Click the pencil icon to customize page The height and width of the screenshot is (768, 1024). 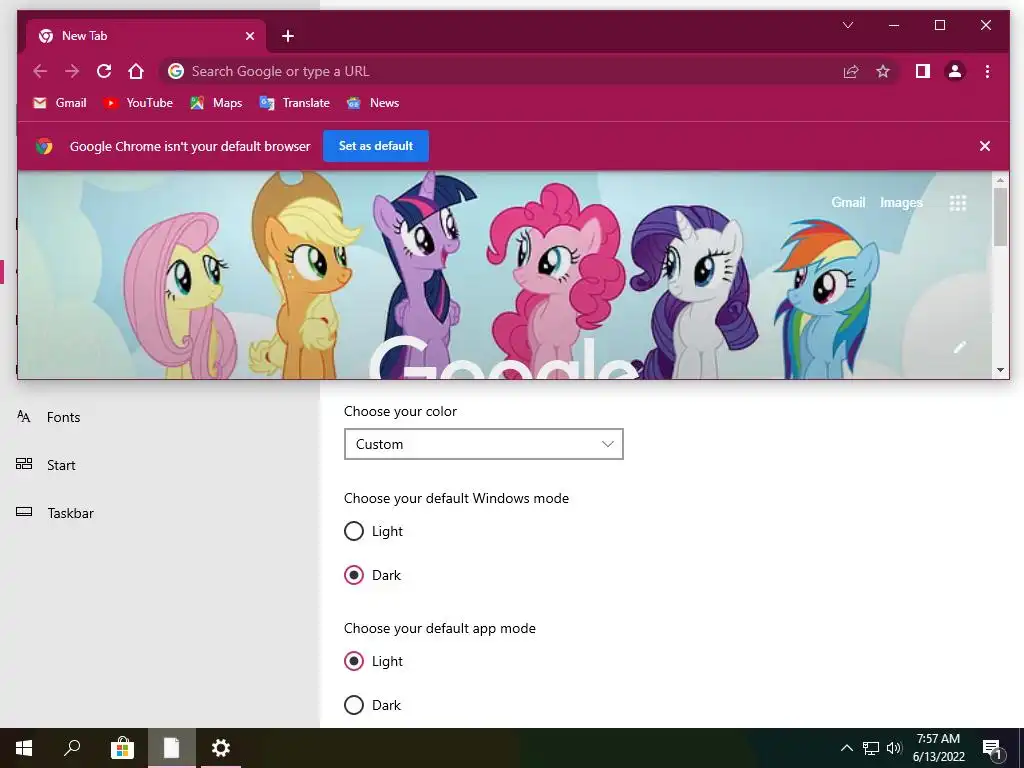[x=959, y=347]
